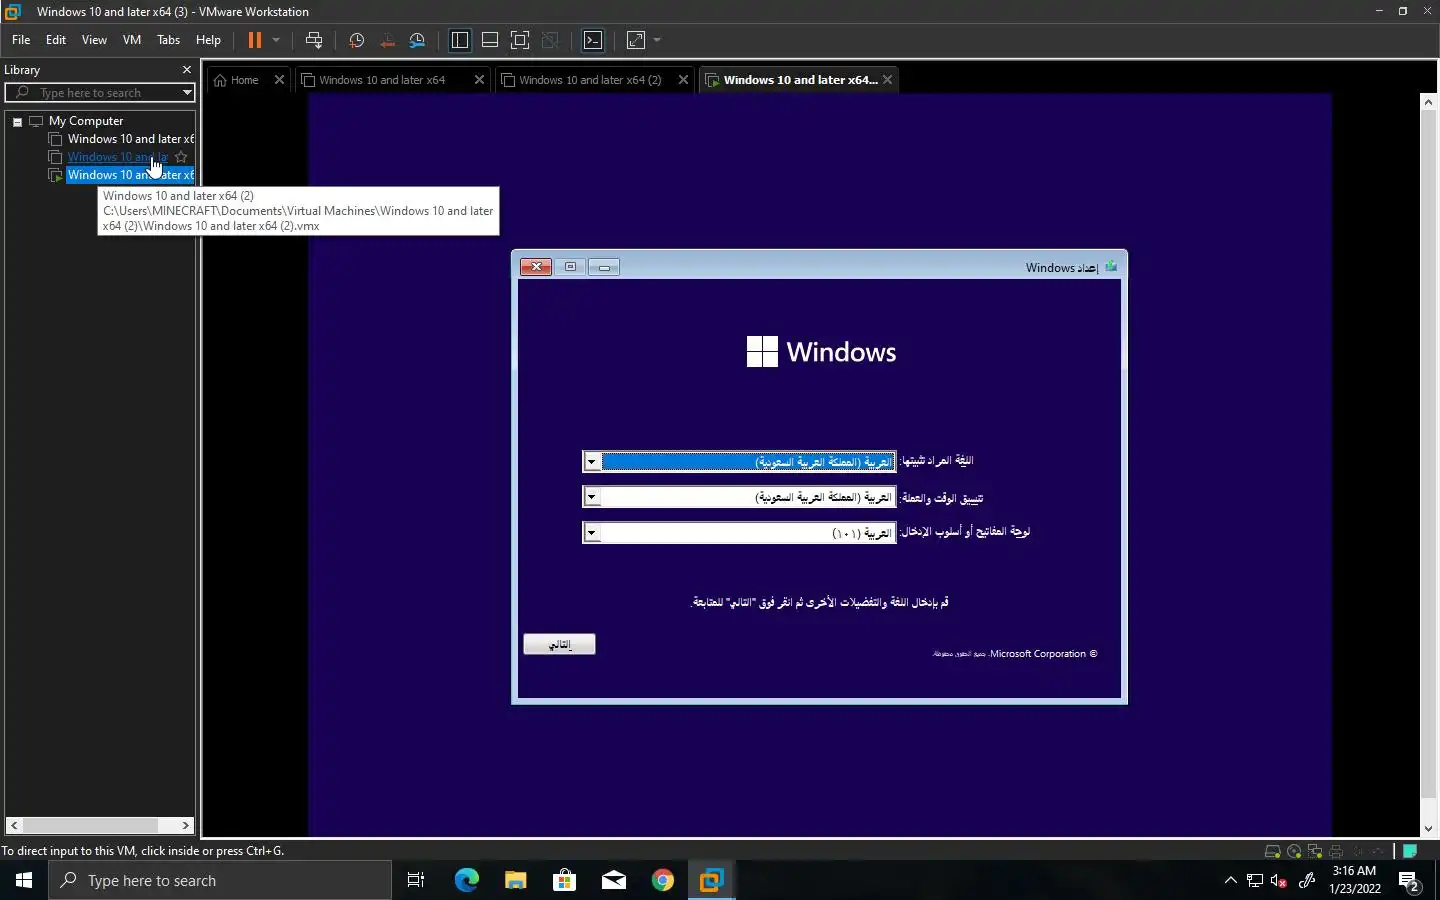Open the notification center icon

pyautogui.click(x=1410, y=882)
